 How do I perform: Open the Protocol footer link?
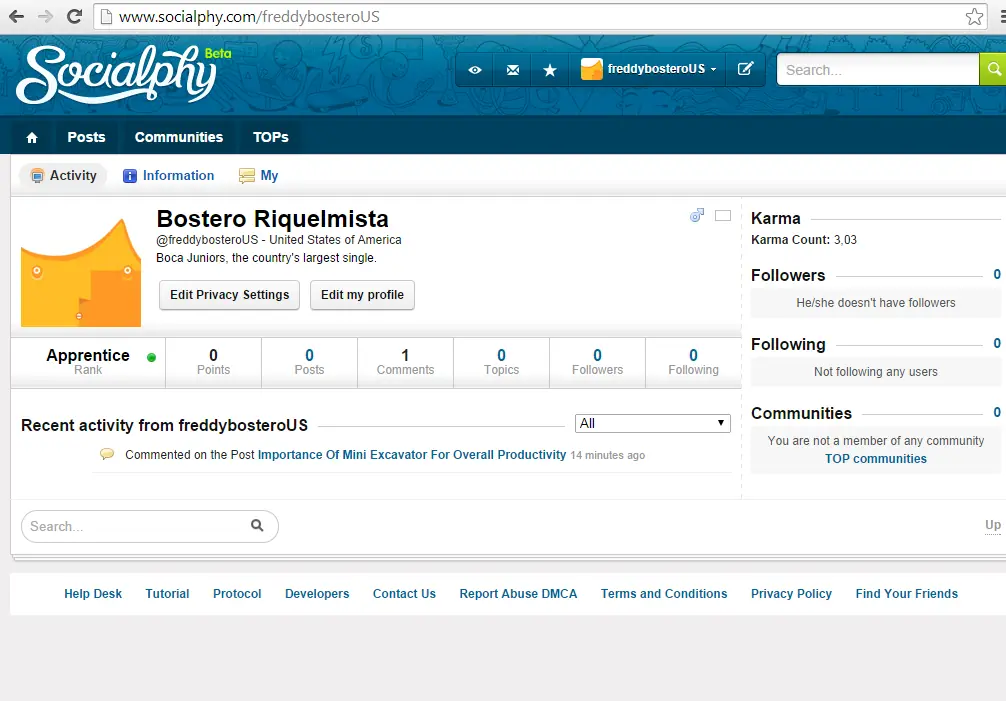pos(237,594)
